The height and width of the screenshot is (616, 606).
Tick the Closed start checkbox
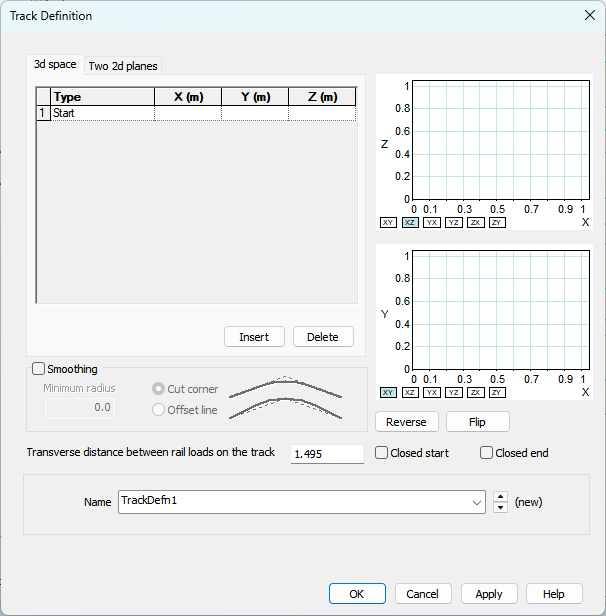pyautogui.click(x=382, y=453)
